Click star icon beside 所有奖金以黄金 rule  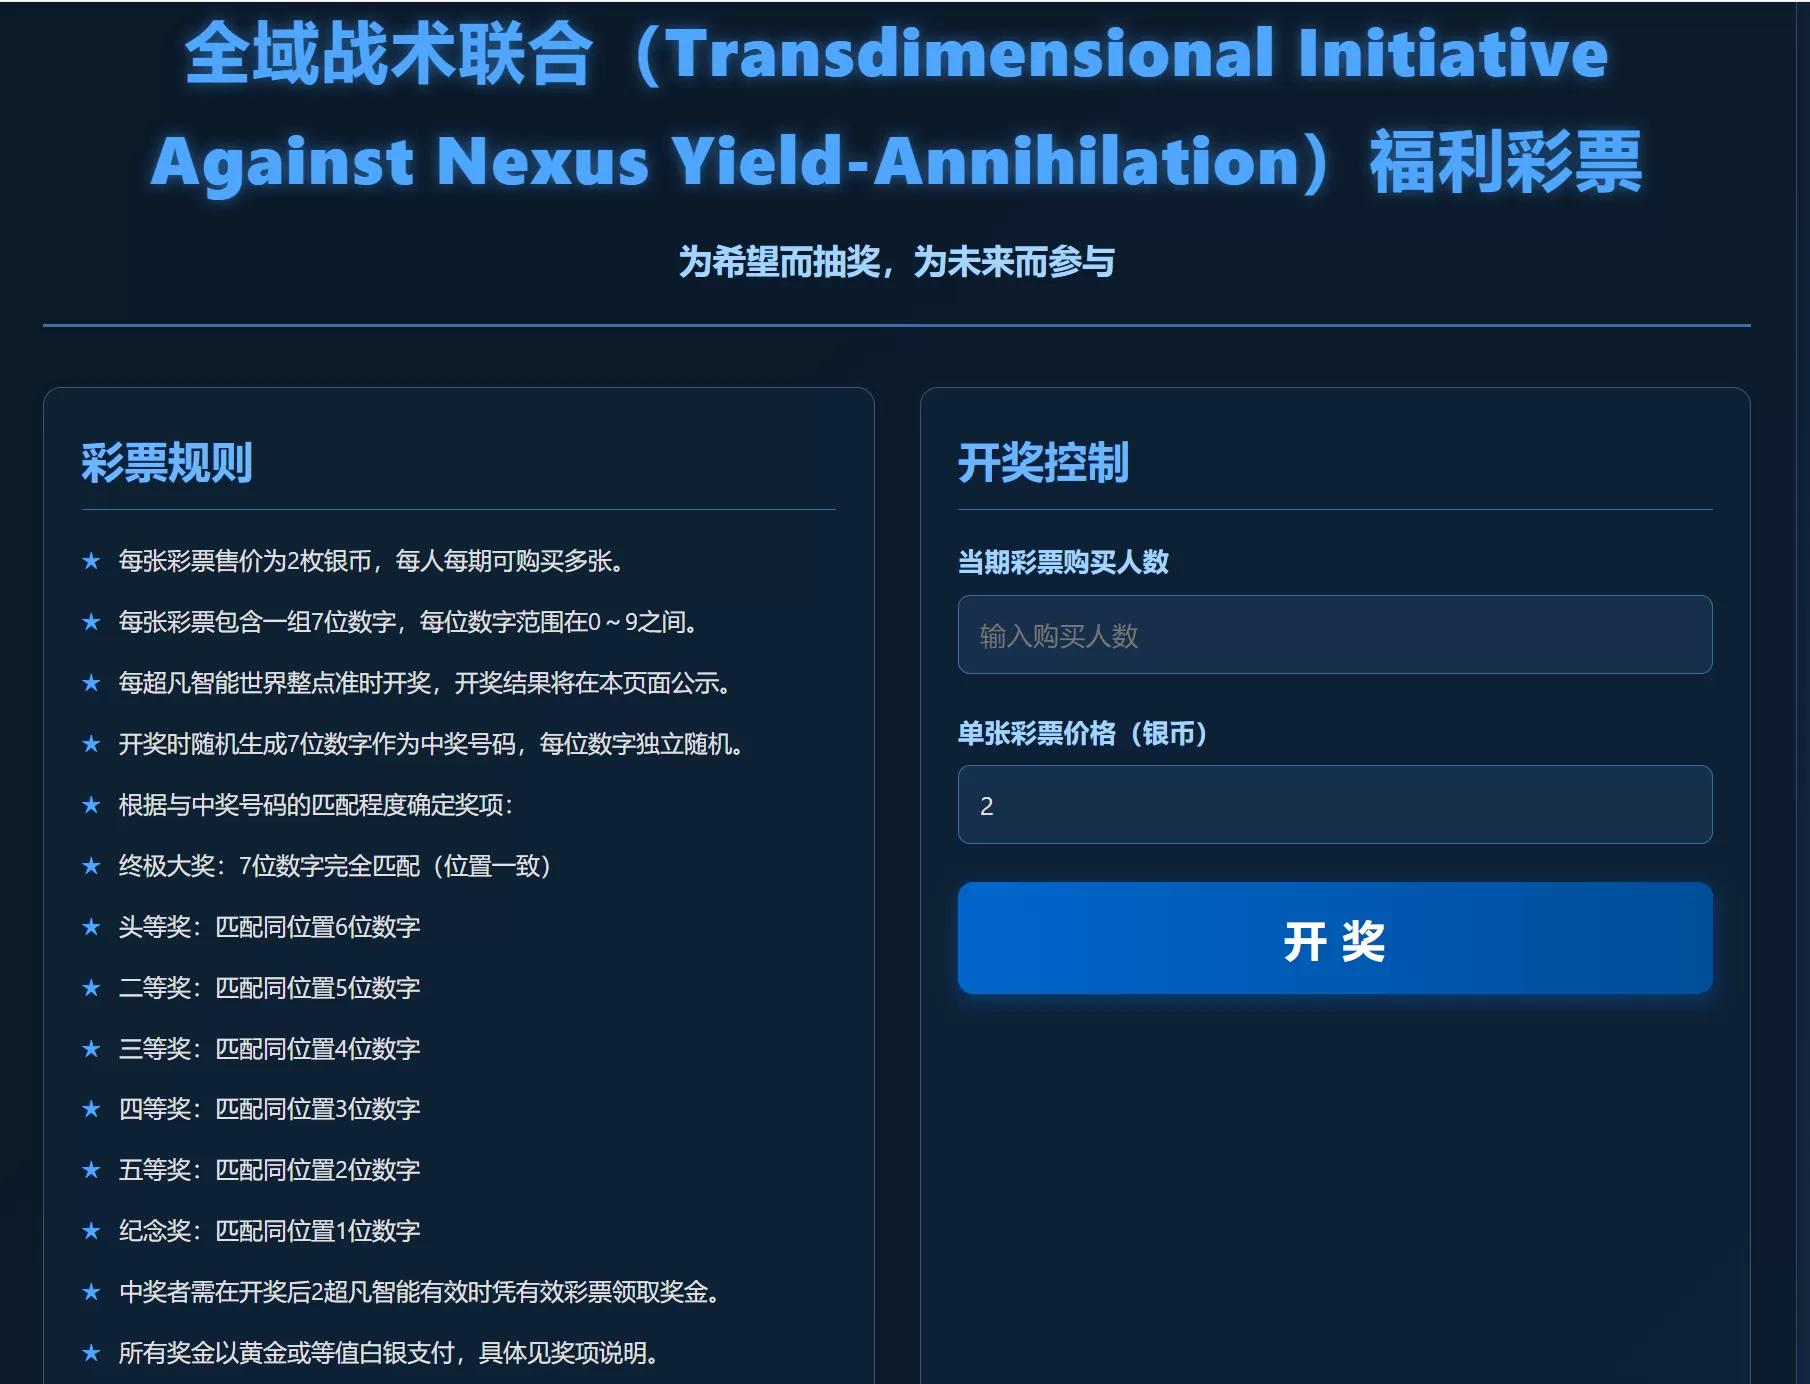91,1353
